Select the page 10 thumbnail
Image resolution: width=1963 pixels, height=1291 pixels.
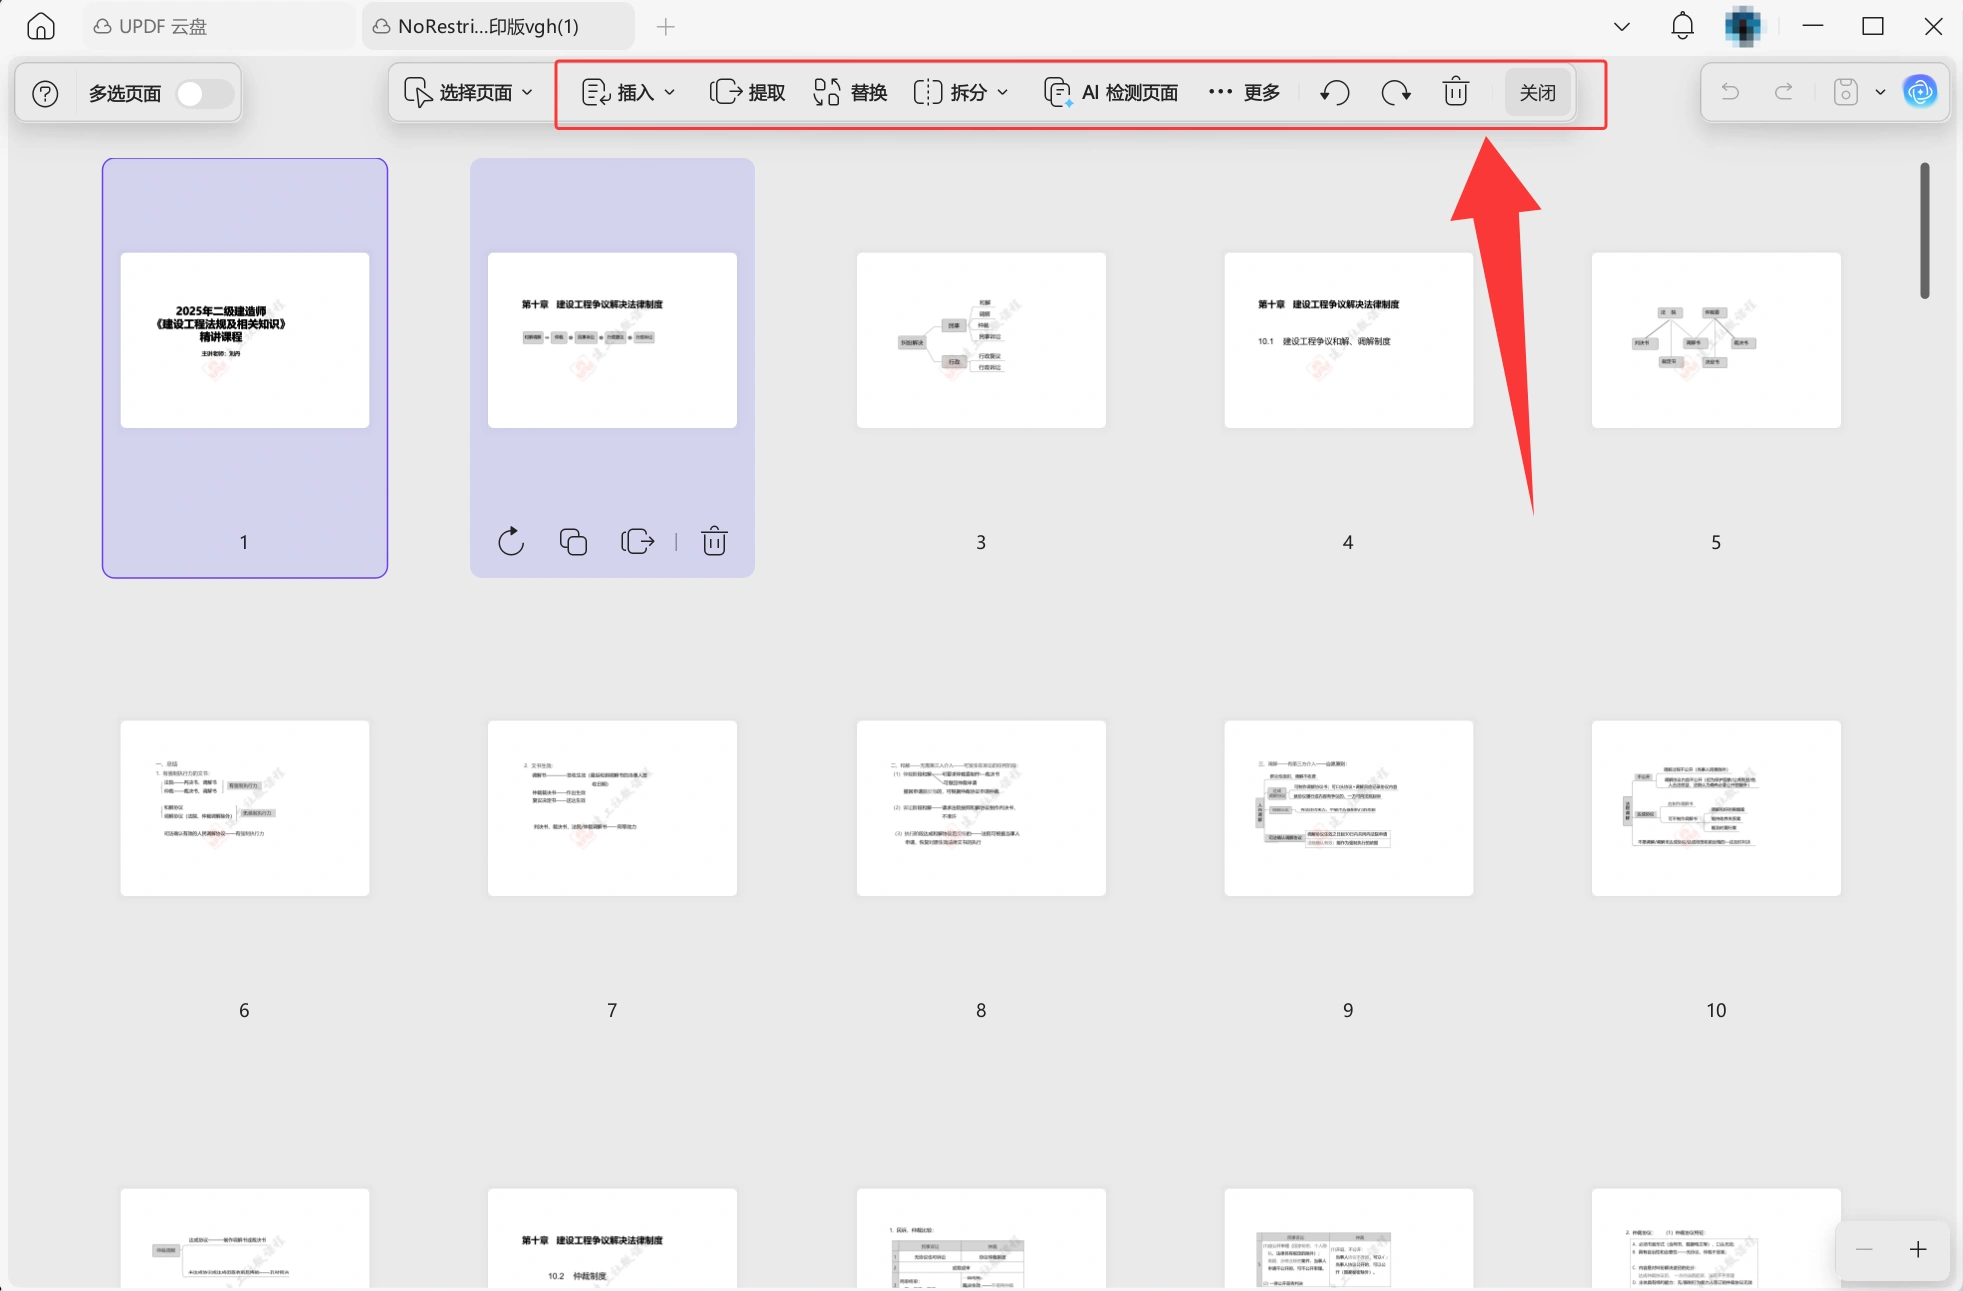(1716, 808)
